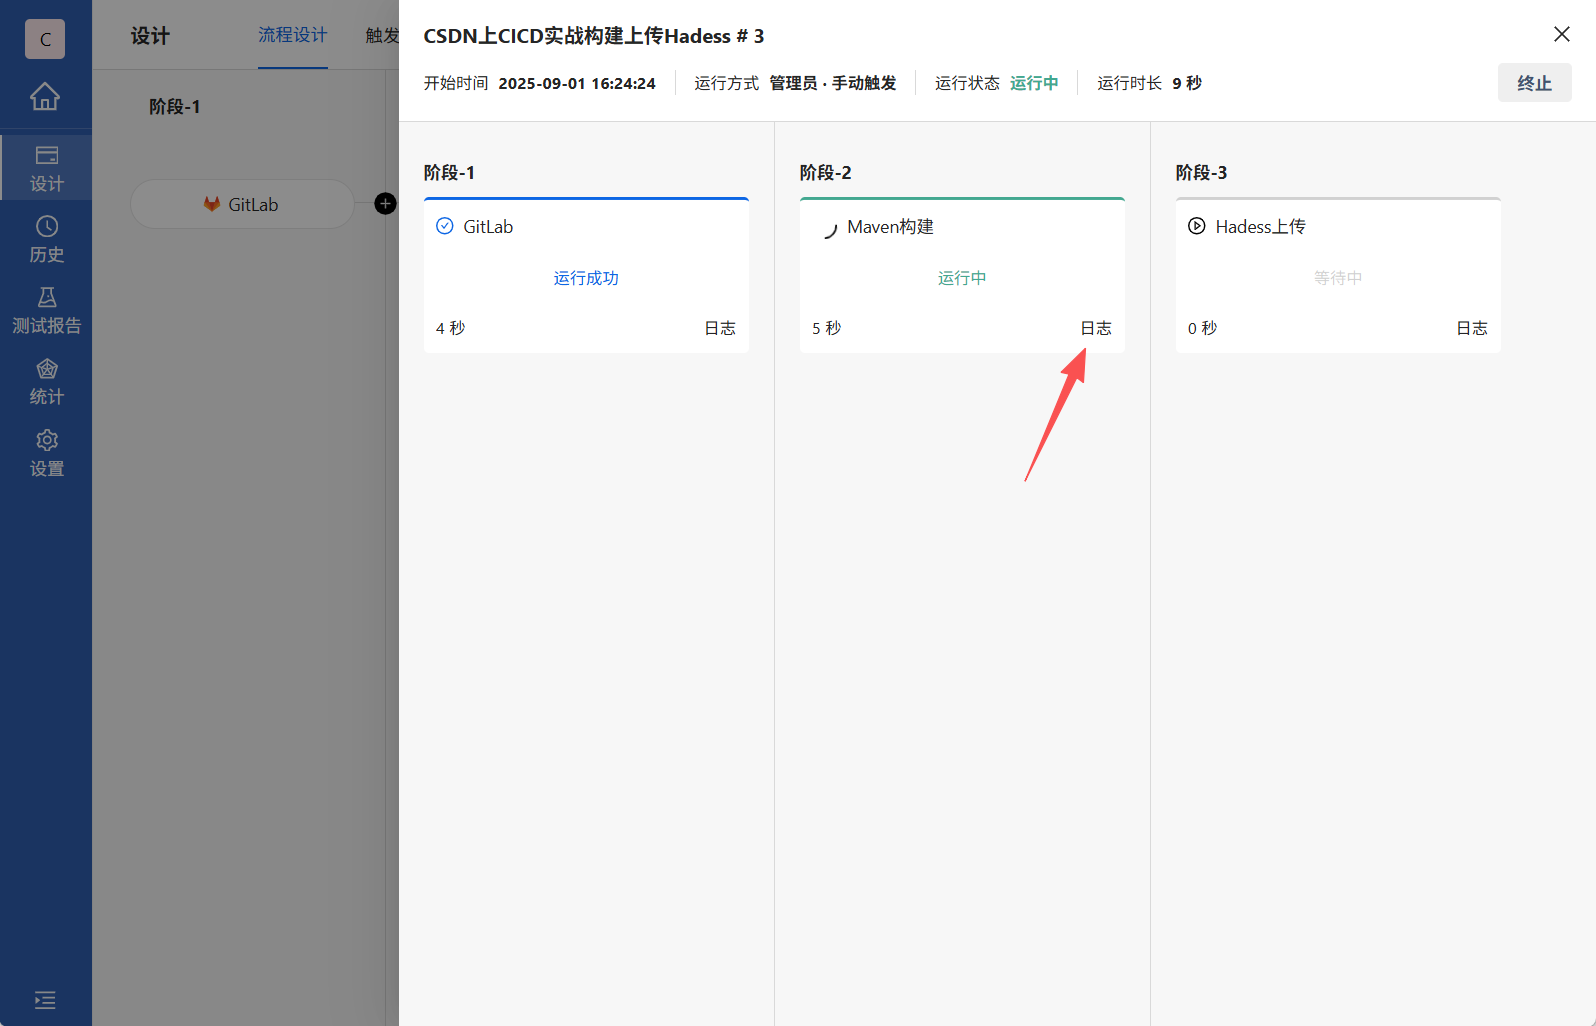Screen dimensions: 1596x1026
Task: Click the 运行时长 9 秒 value
Action: pyautogui.click(x=1187, y=83)
